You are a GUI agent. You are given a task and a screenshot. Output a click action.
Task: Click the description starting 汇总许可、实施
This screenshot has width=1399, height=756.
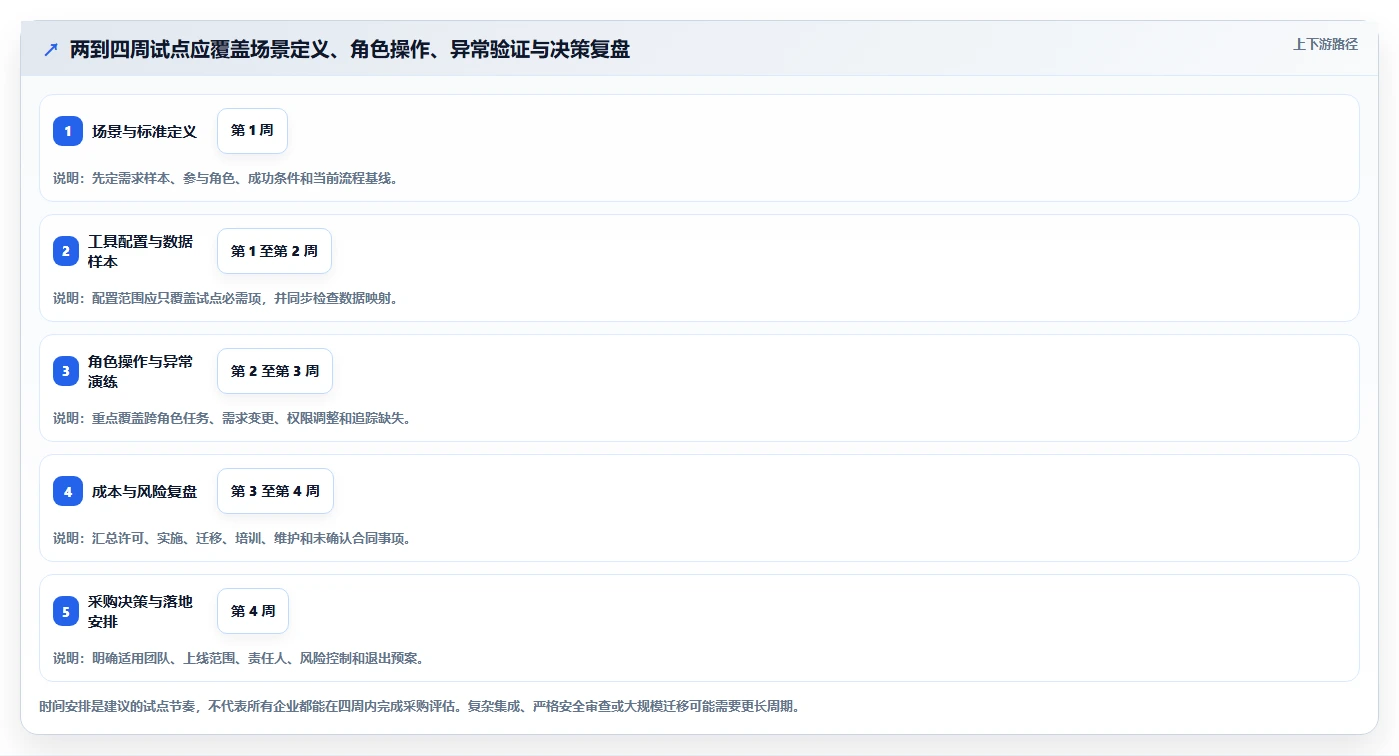tap(232, 538)
